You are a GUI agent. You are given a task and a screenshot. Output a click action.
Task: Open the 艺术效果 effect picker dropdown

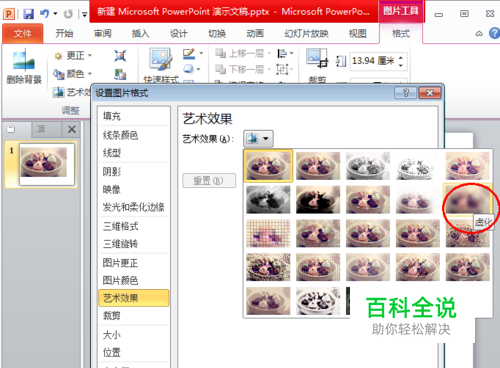click(x=258, y=138)
